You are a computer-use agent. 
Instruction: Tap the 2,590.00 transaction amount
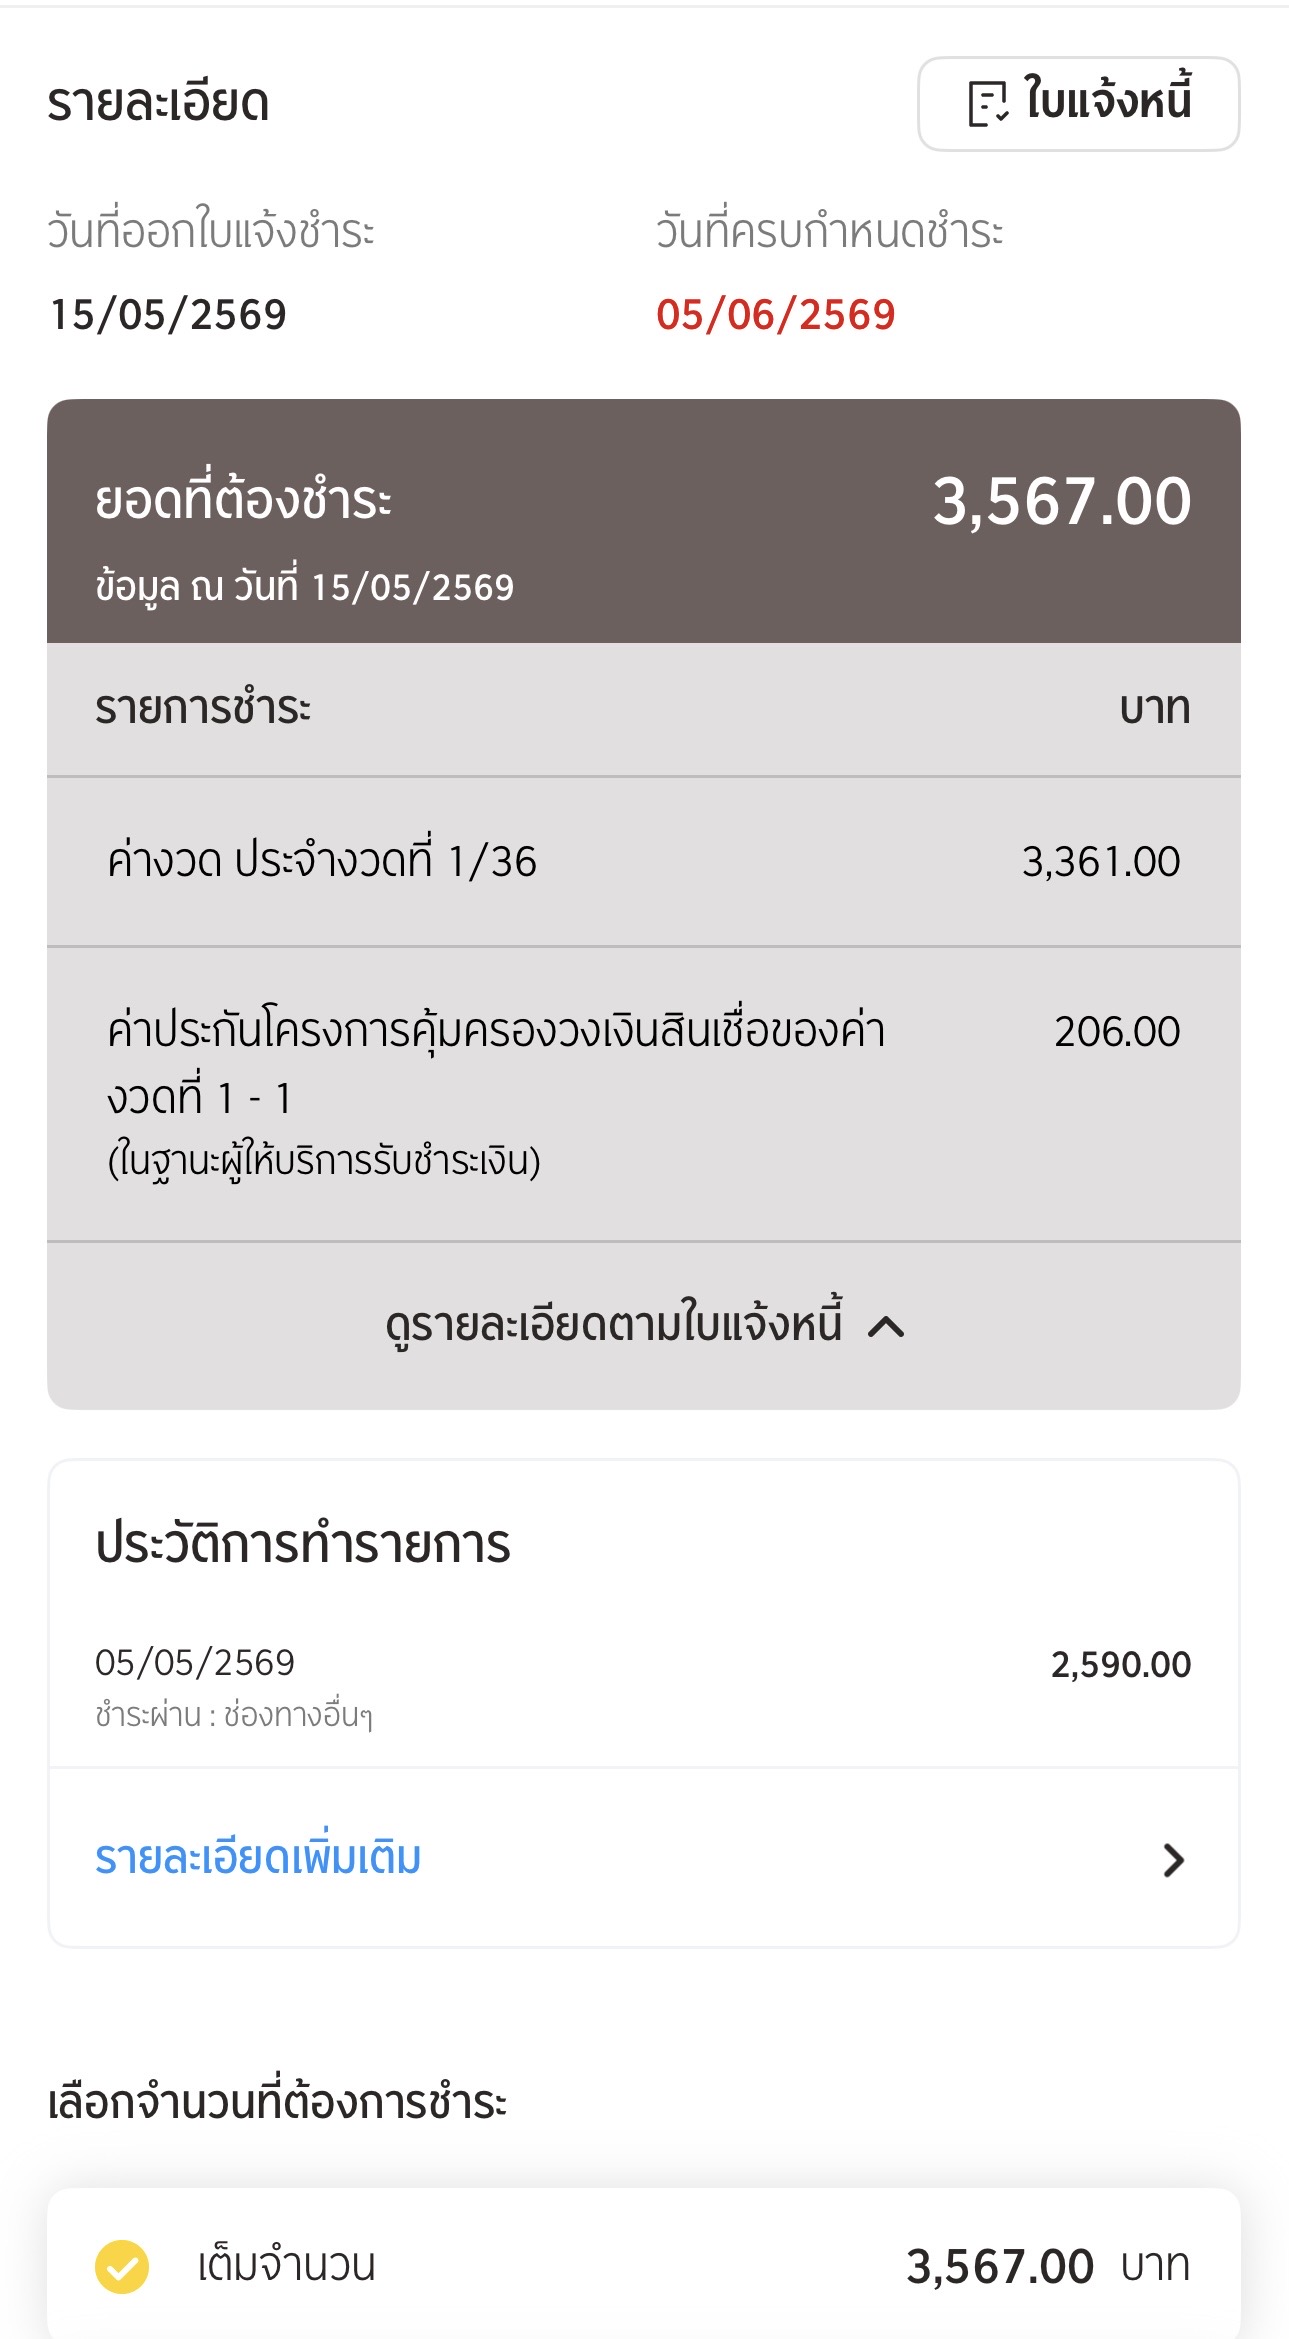1120,1665
